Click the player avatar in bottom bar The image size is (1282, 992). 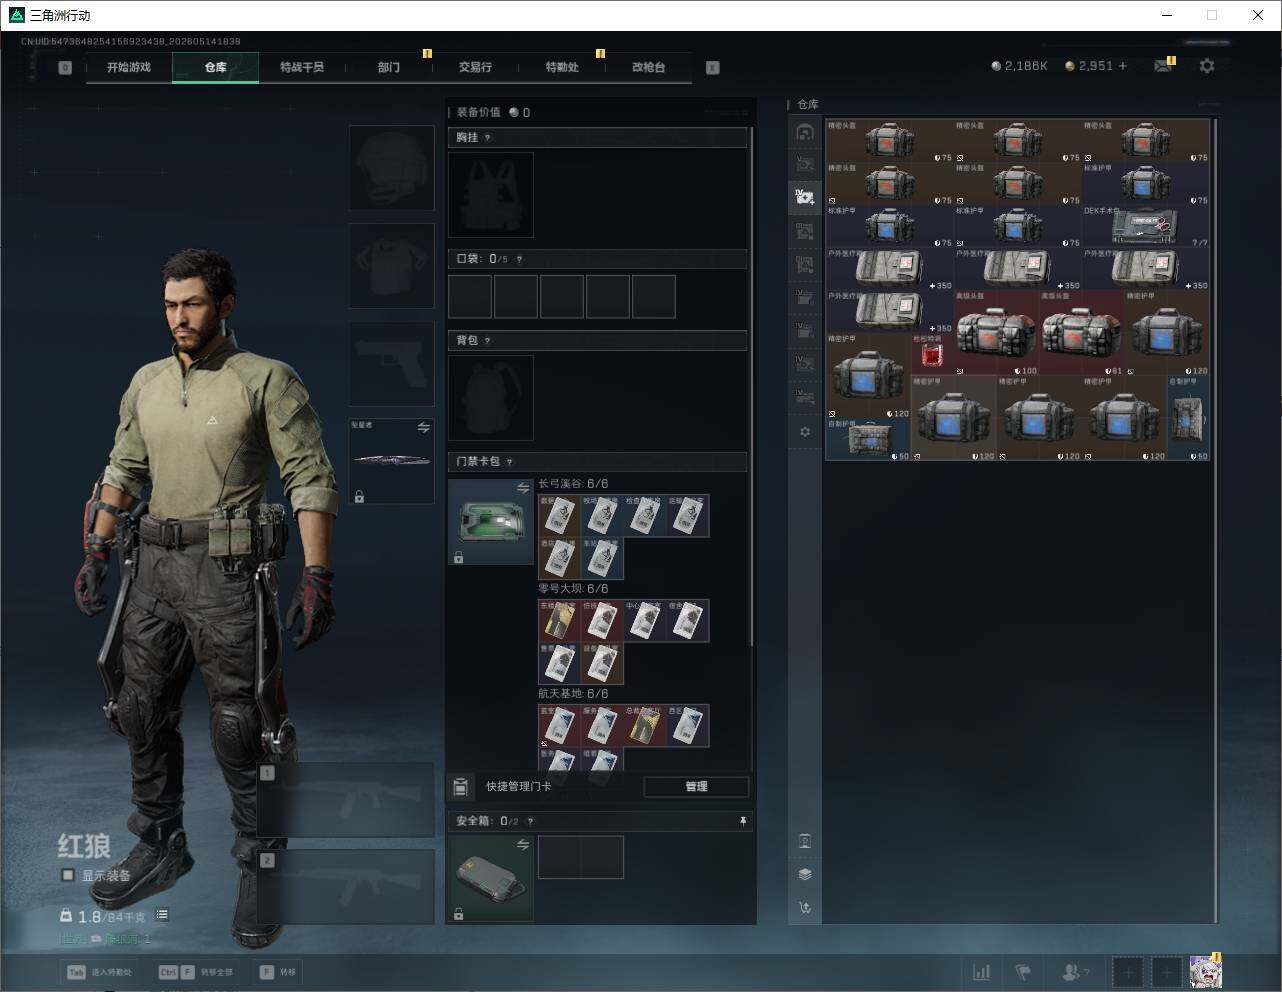click(x=1205, y=971)
